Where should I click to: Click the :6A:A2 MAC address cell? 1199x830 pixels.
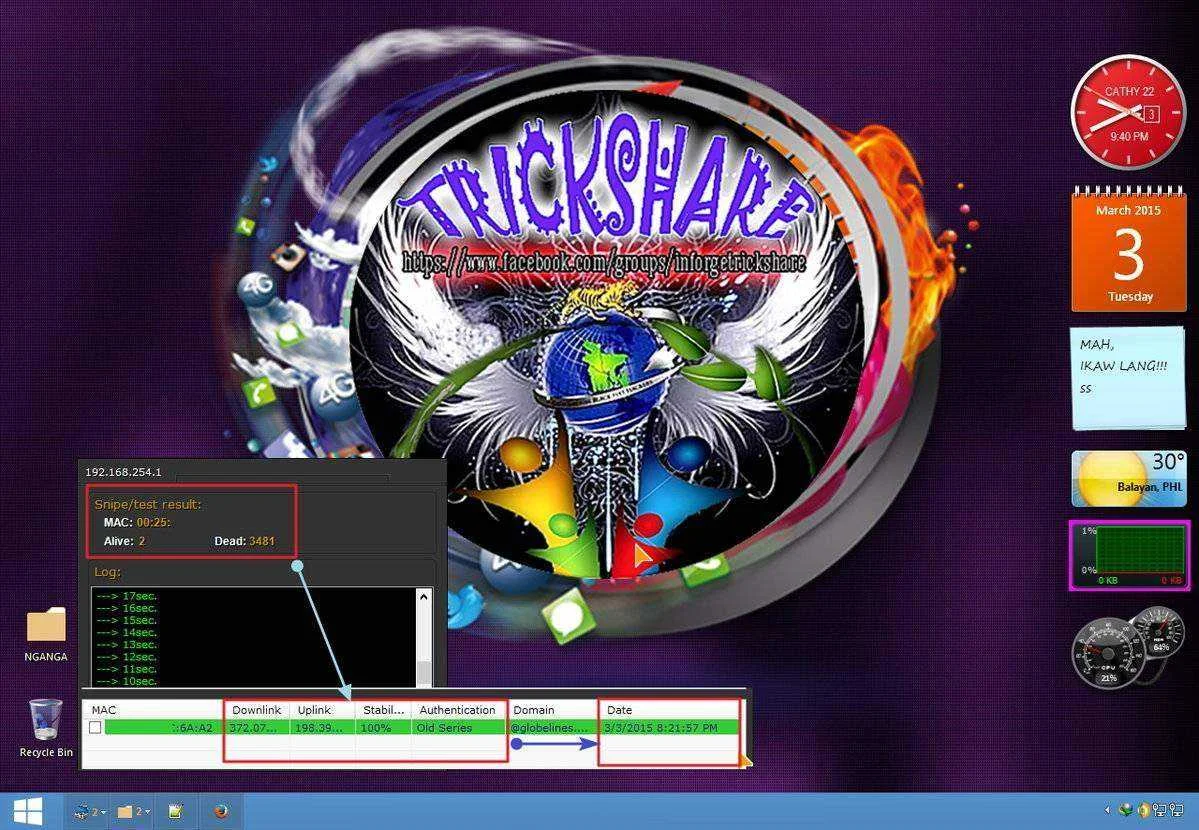tap(163, 727)
